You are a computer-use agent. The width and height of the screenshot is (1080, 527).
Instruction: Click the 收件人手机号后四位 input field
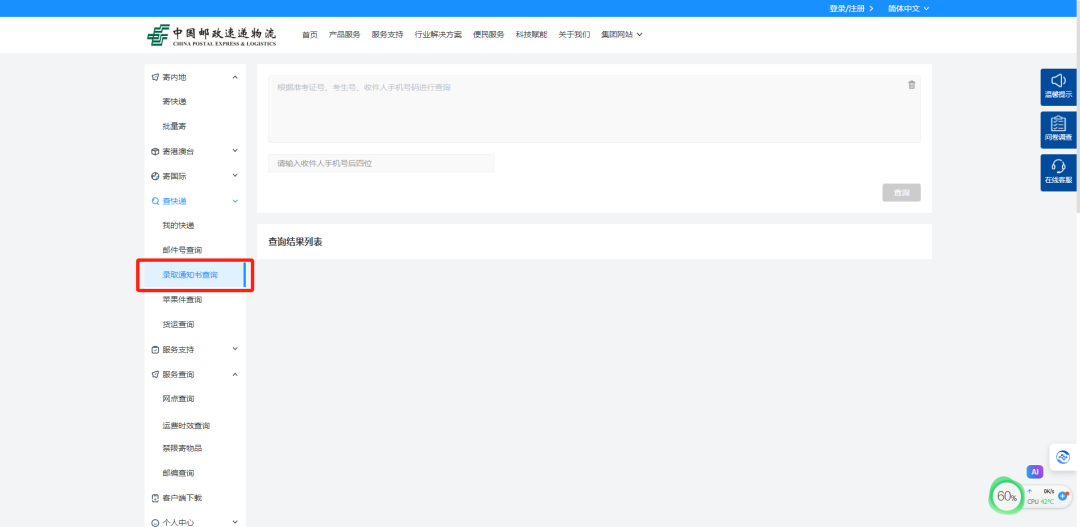click(x=381, y=163)
